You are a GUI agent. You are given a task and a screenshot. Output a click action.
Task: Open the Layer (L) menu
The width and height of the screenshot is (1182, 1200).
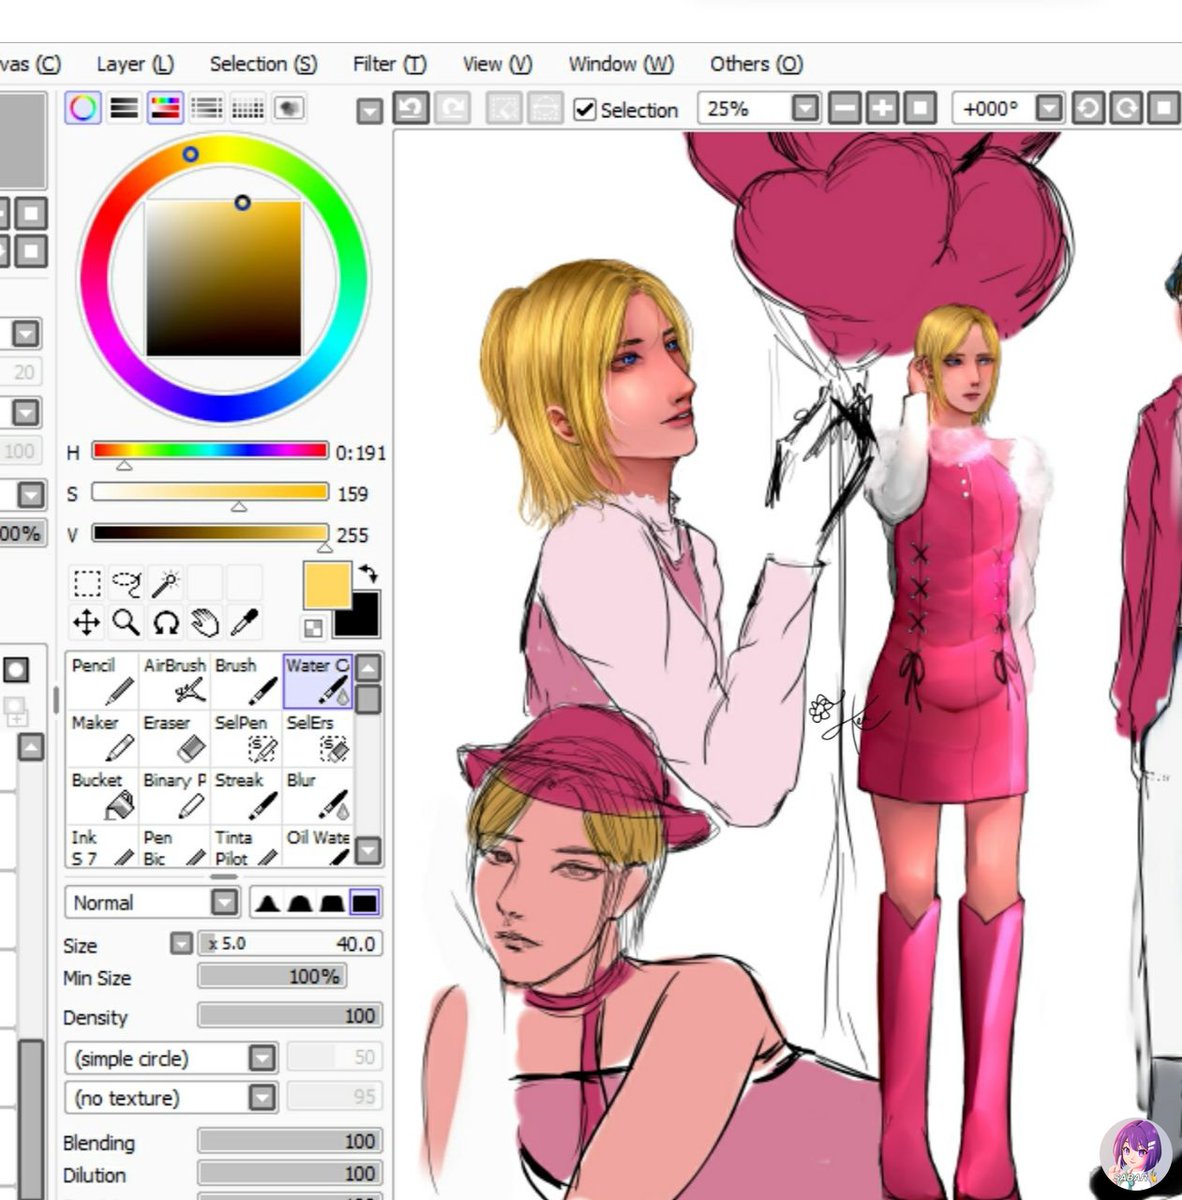click(x=135, y=64)
